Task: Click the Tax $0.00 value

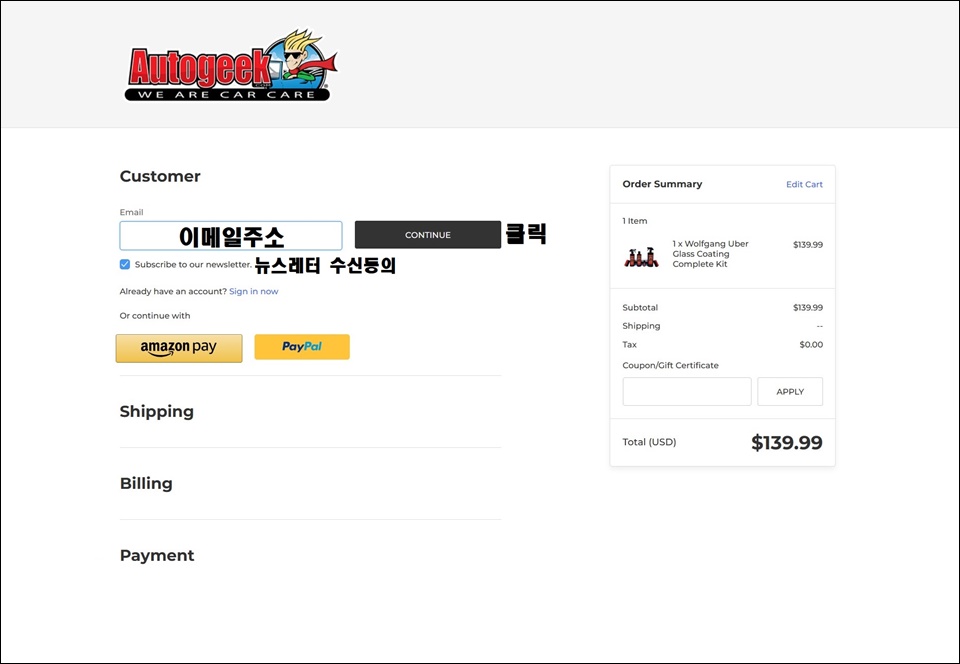Action: coord(811,345)
